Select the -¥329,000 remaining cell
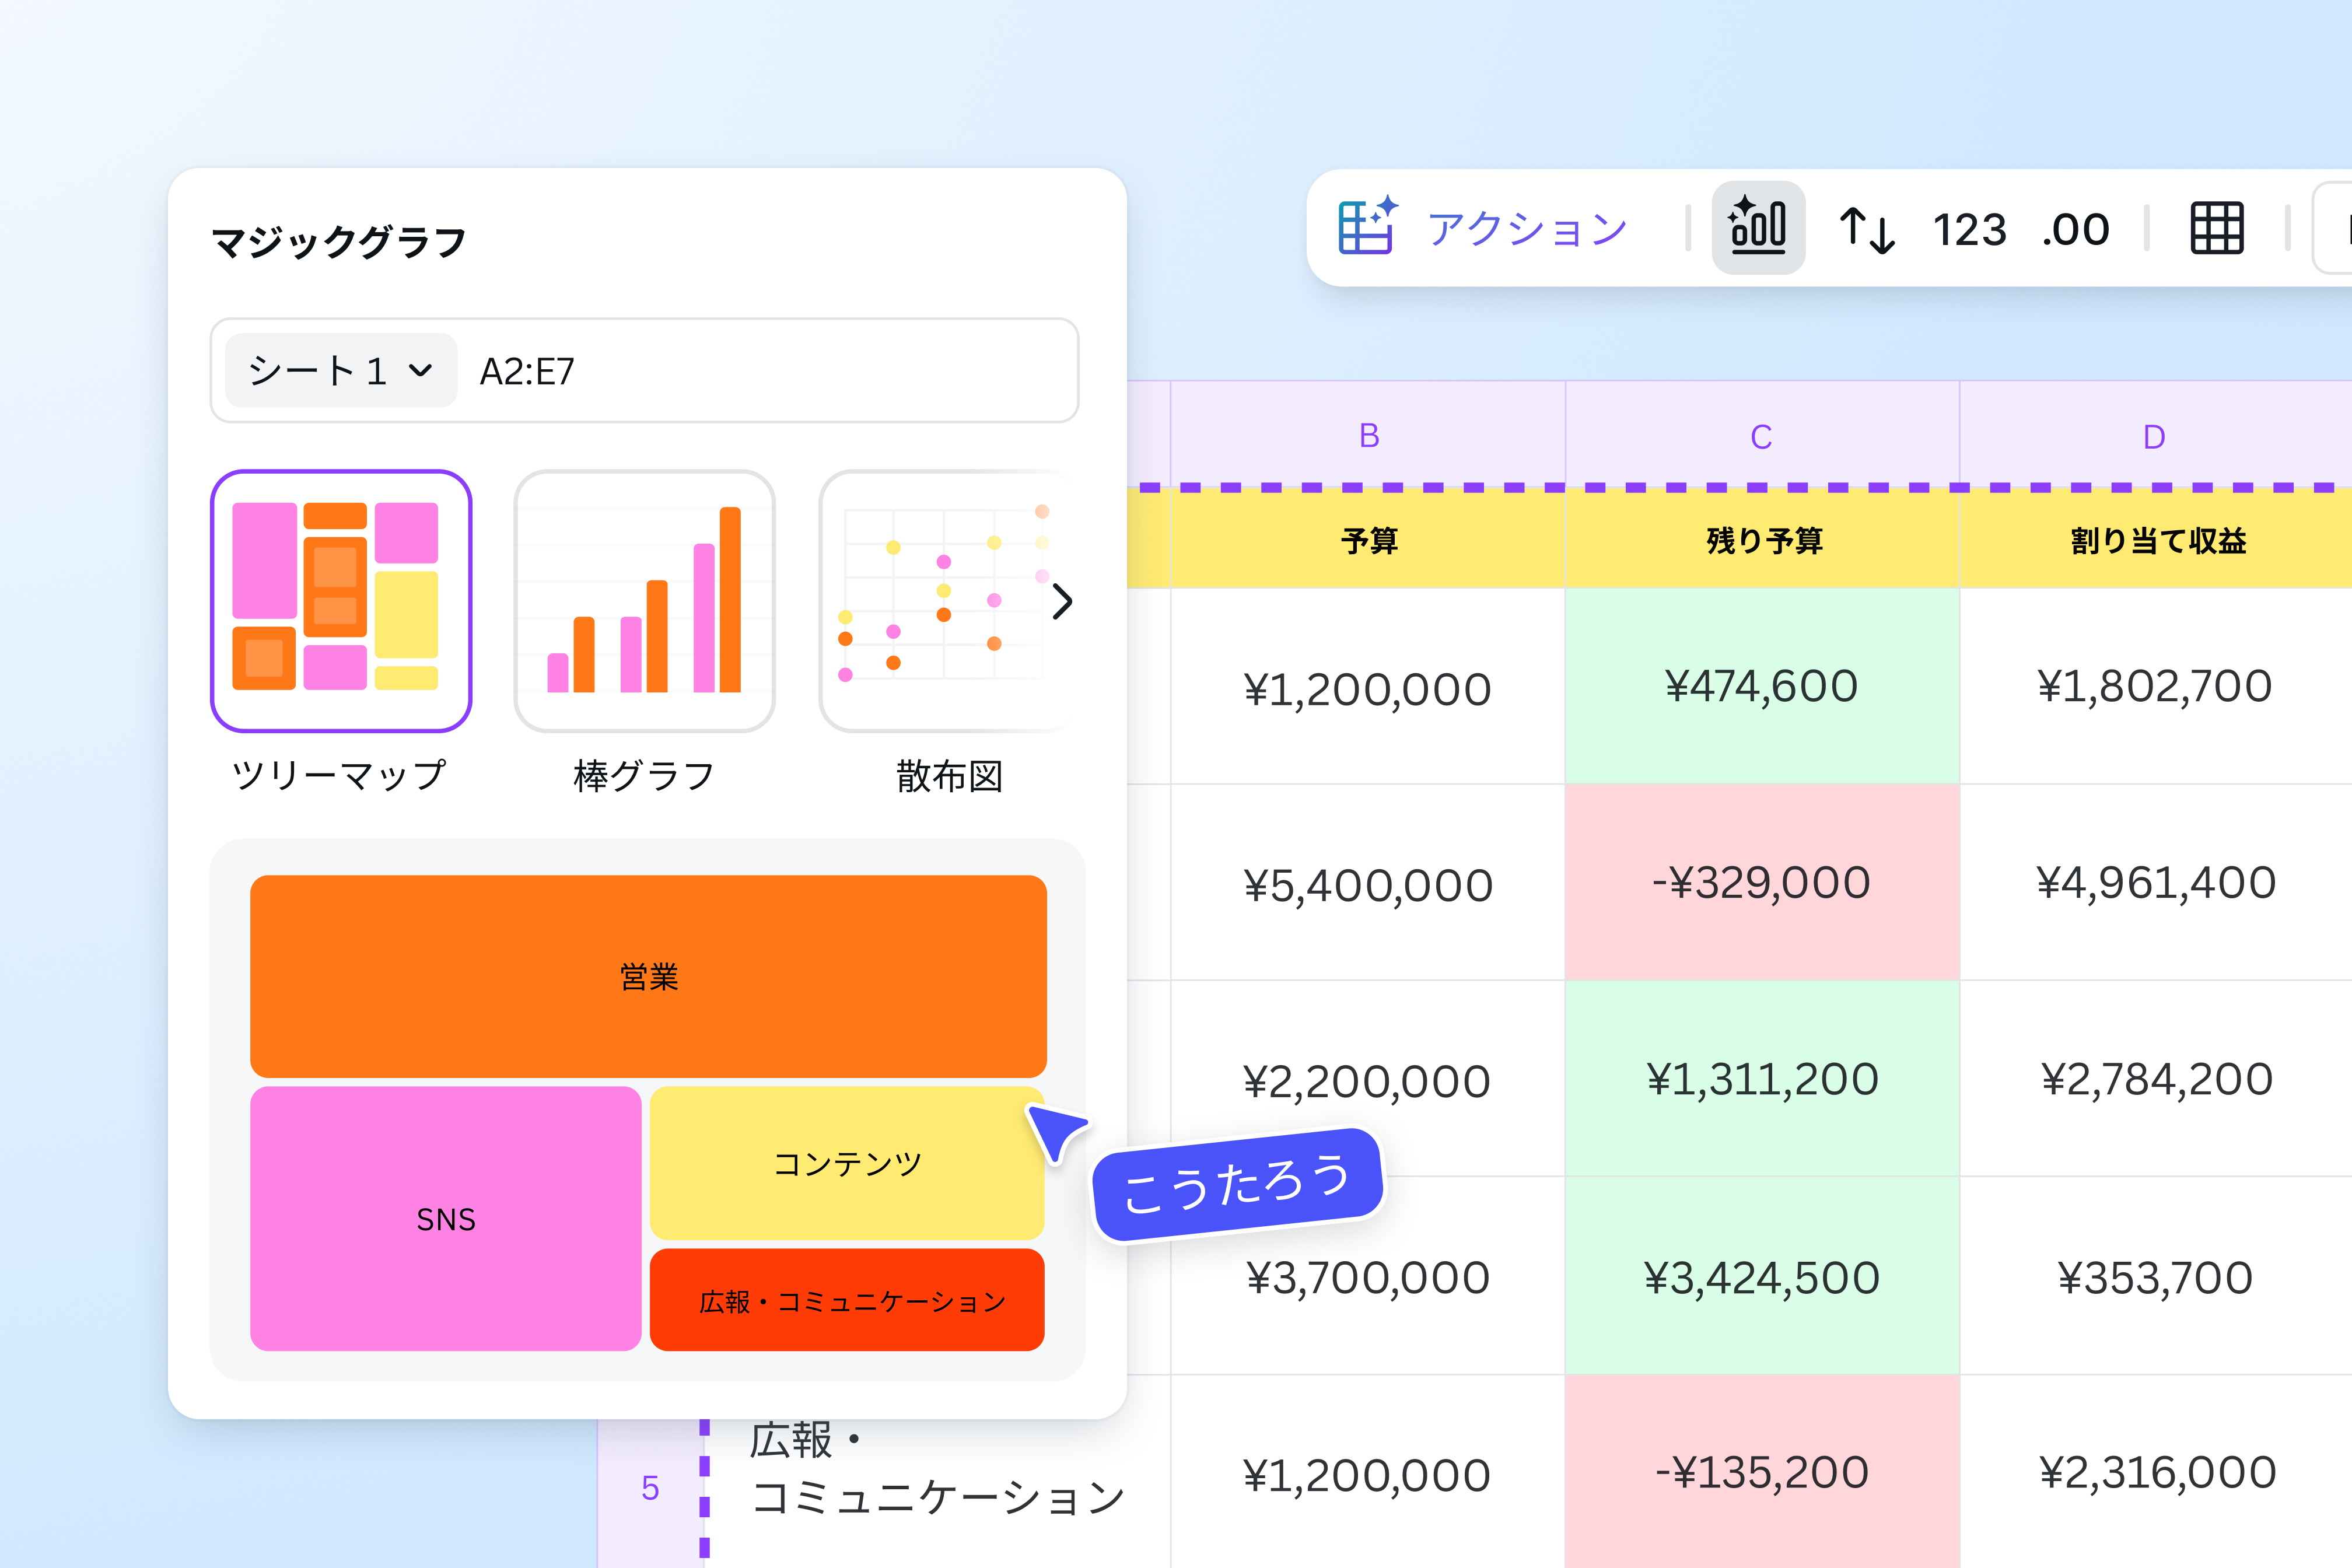 click(x=1762, y=883)
